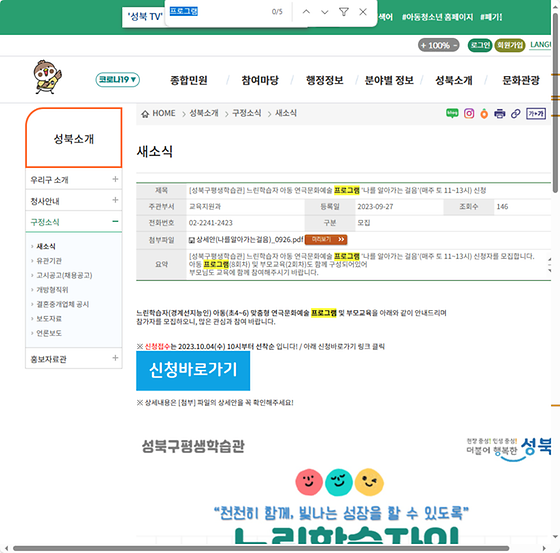The image size is (560, 553).
Task: Click 성북소개 in the breadcrumb
Action: 204,113
